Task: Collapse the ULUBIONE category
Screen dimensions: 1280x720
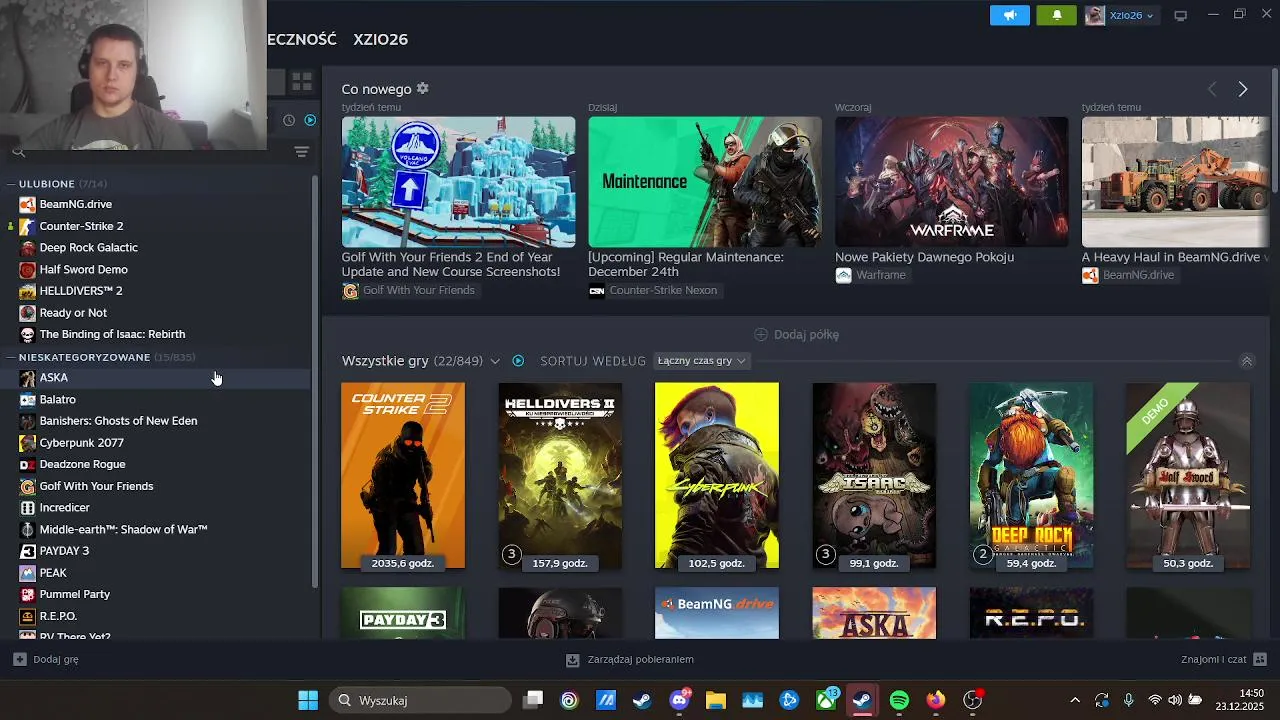Action: (x=10, y=184)
